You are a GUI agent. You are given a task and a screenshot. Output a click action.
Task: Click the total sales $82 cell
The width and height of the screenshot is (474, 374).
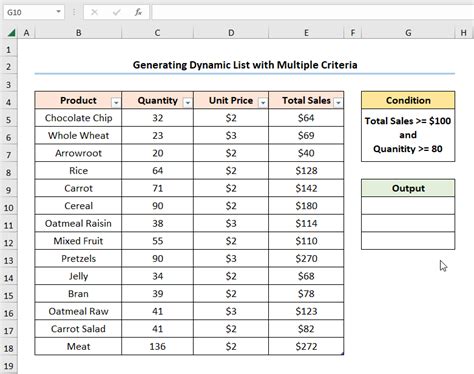click(x=306, y=329)
